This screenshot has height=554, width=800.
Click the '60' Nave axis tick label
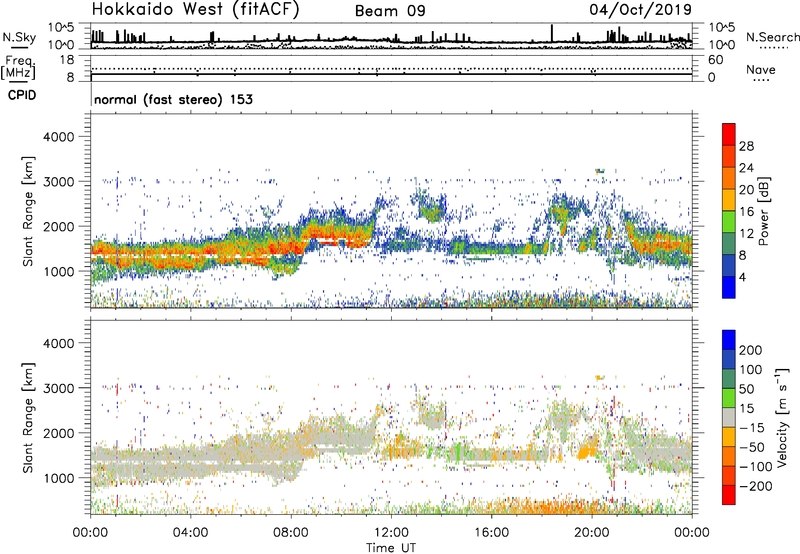(x=715, y=60)
